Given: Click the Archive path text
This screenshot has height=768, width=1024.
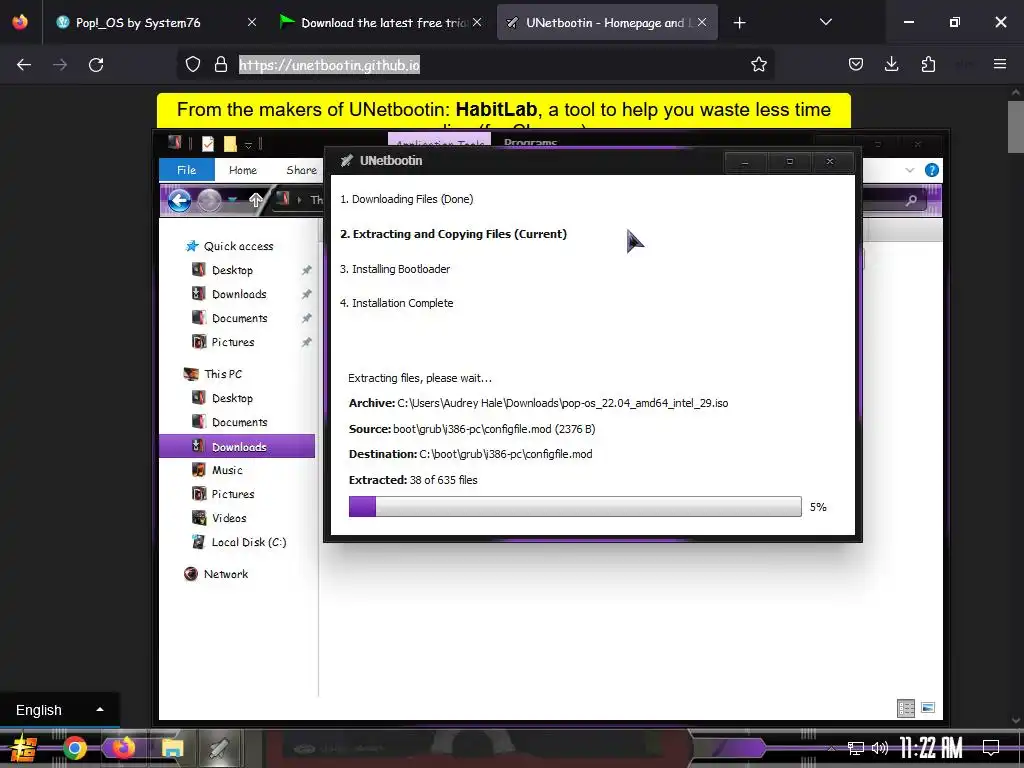Looking at the screenshot, I should [x=538, y=403].
